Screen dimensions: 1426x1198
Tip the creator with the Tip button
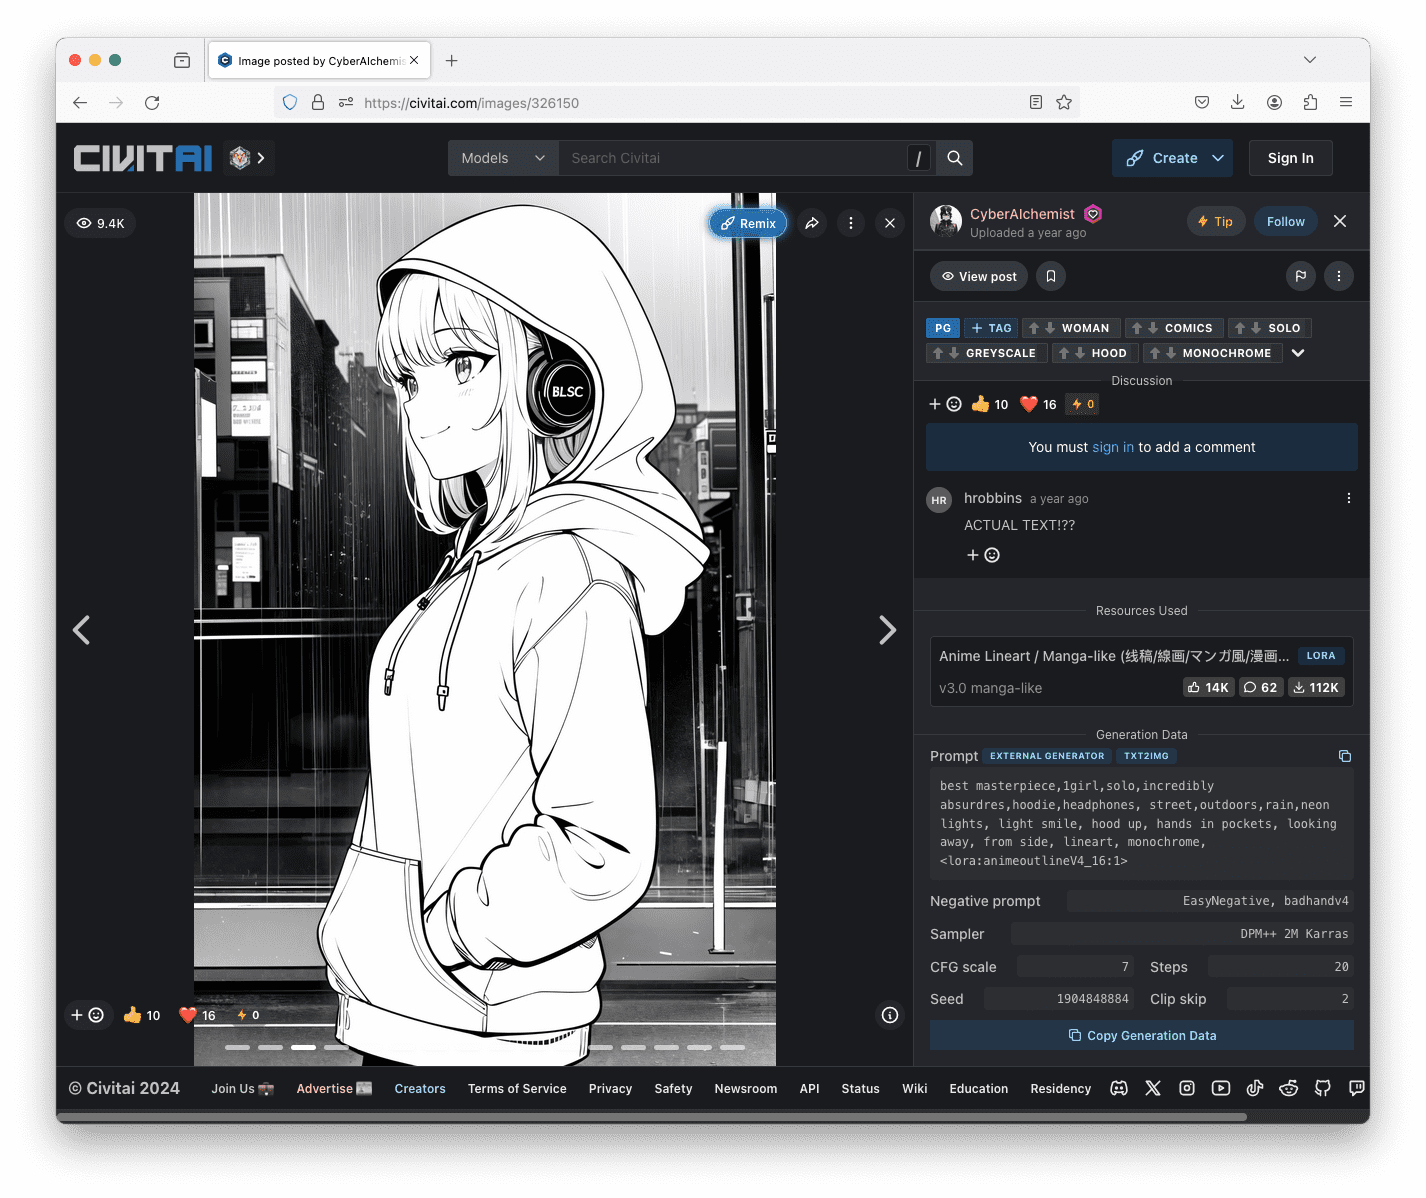(x=1215, y=222)
